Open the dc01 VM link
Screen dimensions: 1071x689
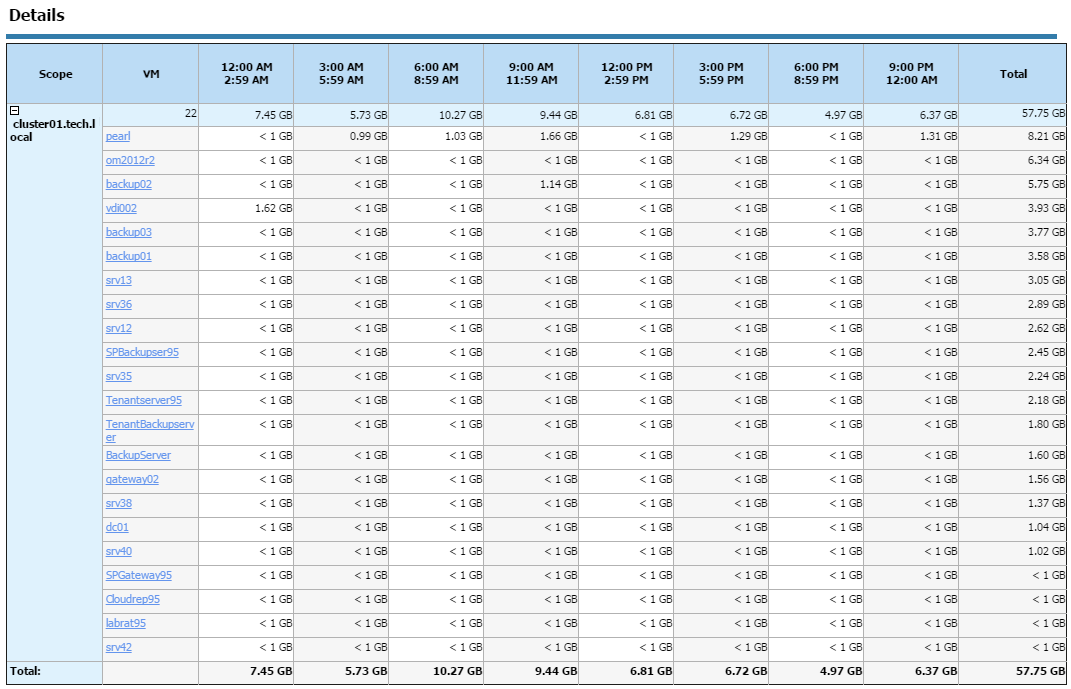[117, 527]
